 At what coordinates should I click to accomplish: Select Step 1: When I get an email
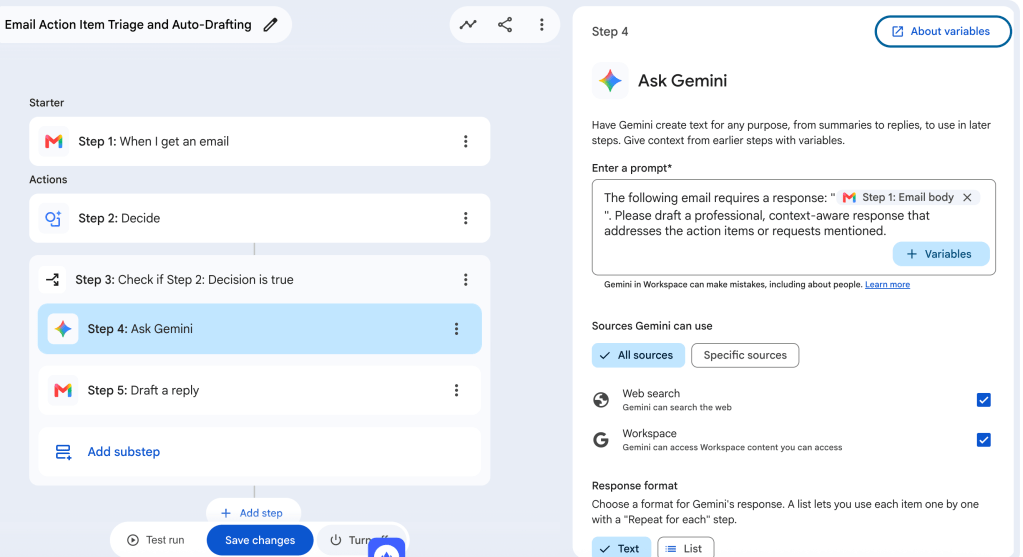pyautogui.click(x=260, y=142)
